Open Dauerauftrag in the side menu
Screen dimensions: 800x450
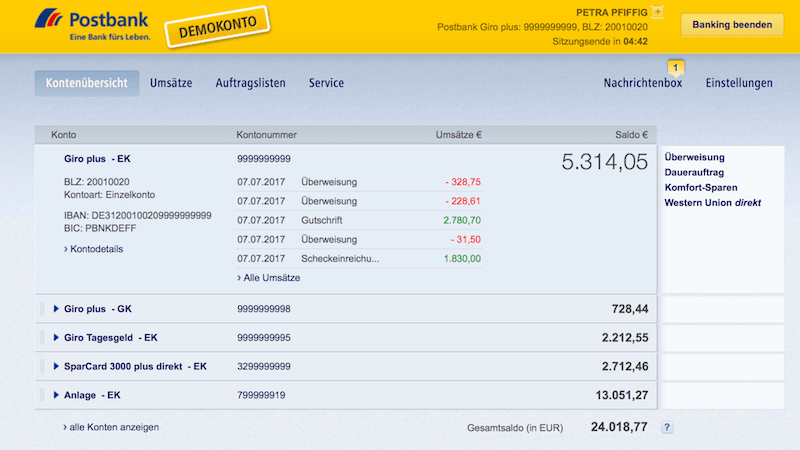pyautogui.click(x=694, y=172)
